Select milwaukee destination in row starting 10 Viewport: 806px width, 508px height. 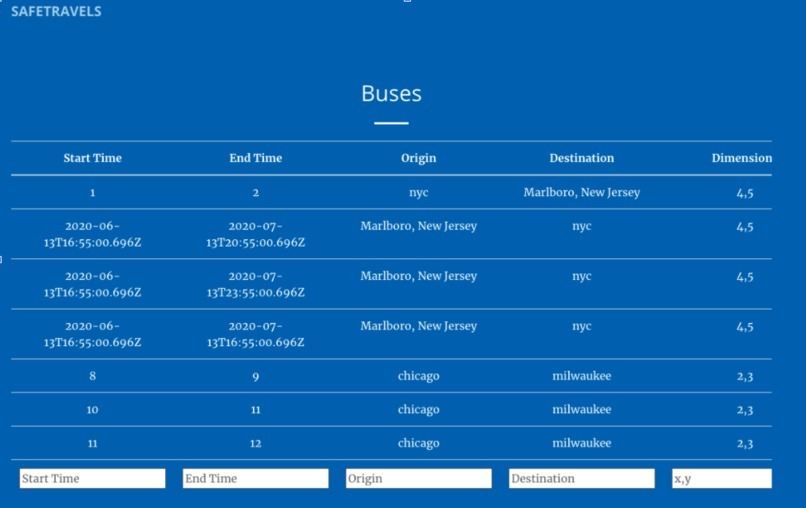pyautogui.click(x=582, y=409)
